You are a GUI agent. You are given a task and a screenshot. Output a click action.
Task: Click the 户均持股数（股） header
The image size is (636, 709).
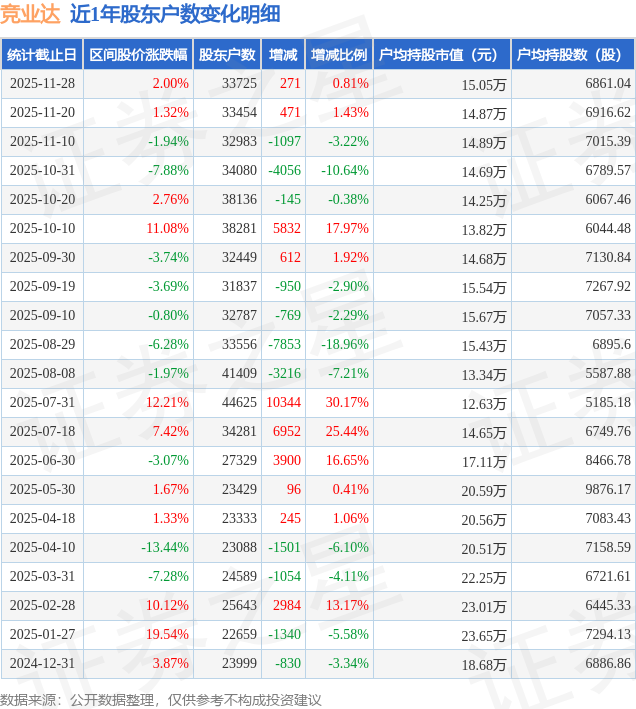[x=572, y=55]
